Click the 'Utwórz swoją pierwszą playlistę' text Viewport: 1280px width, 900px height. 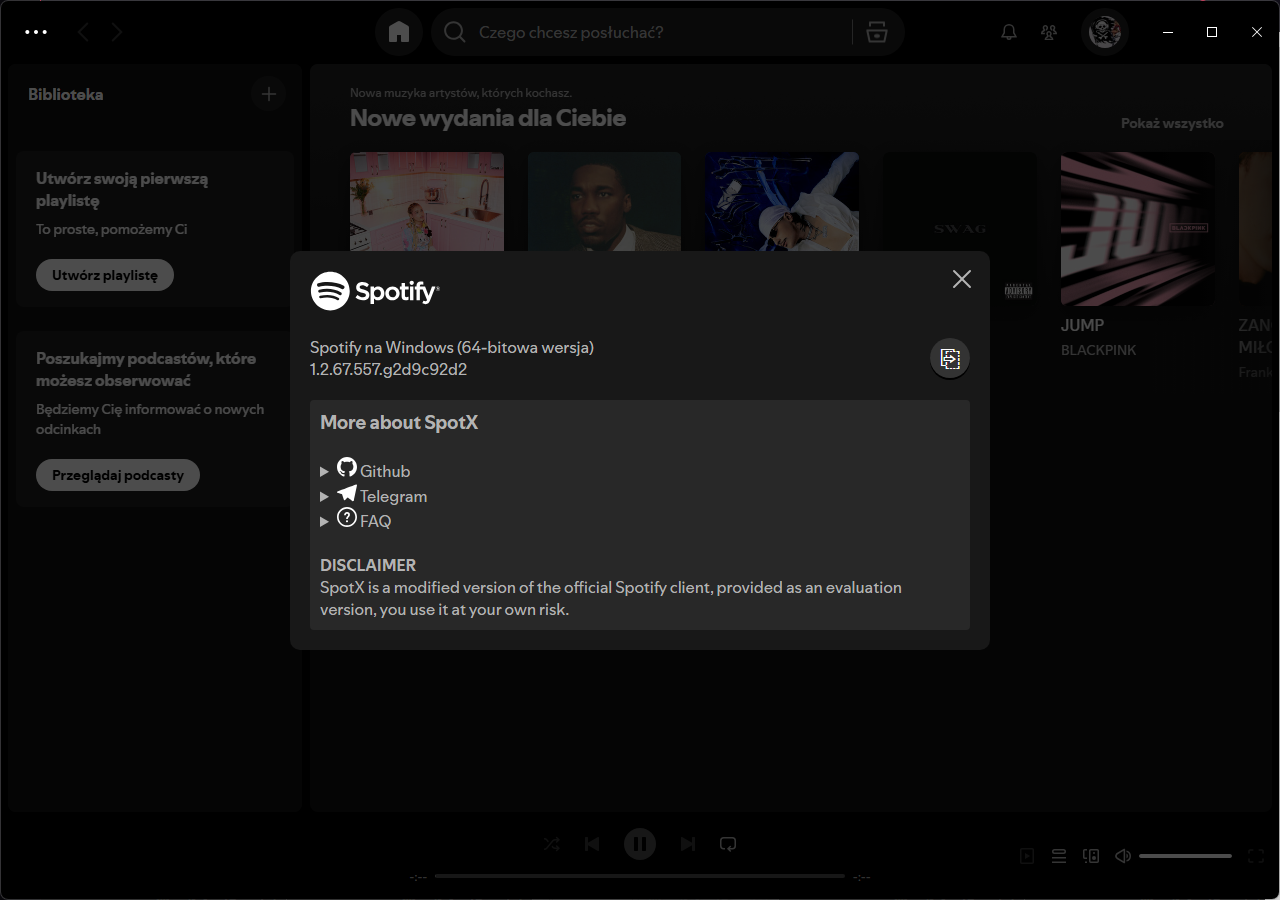pos(122,190)
